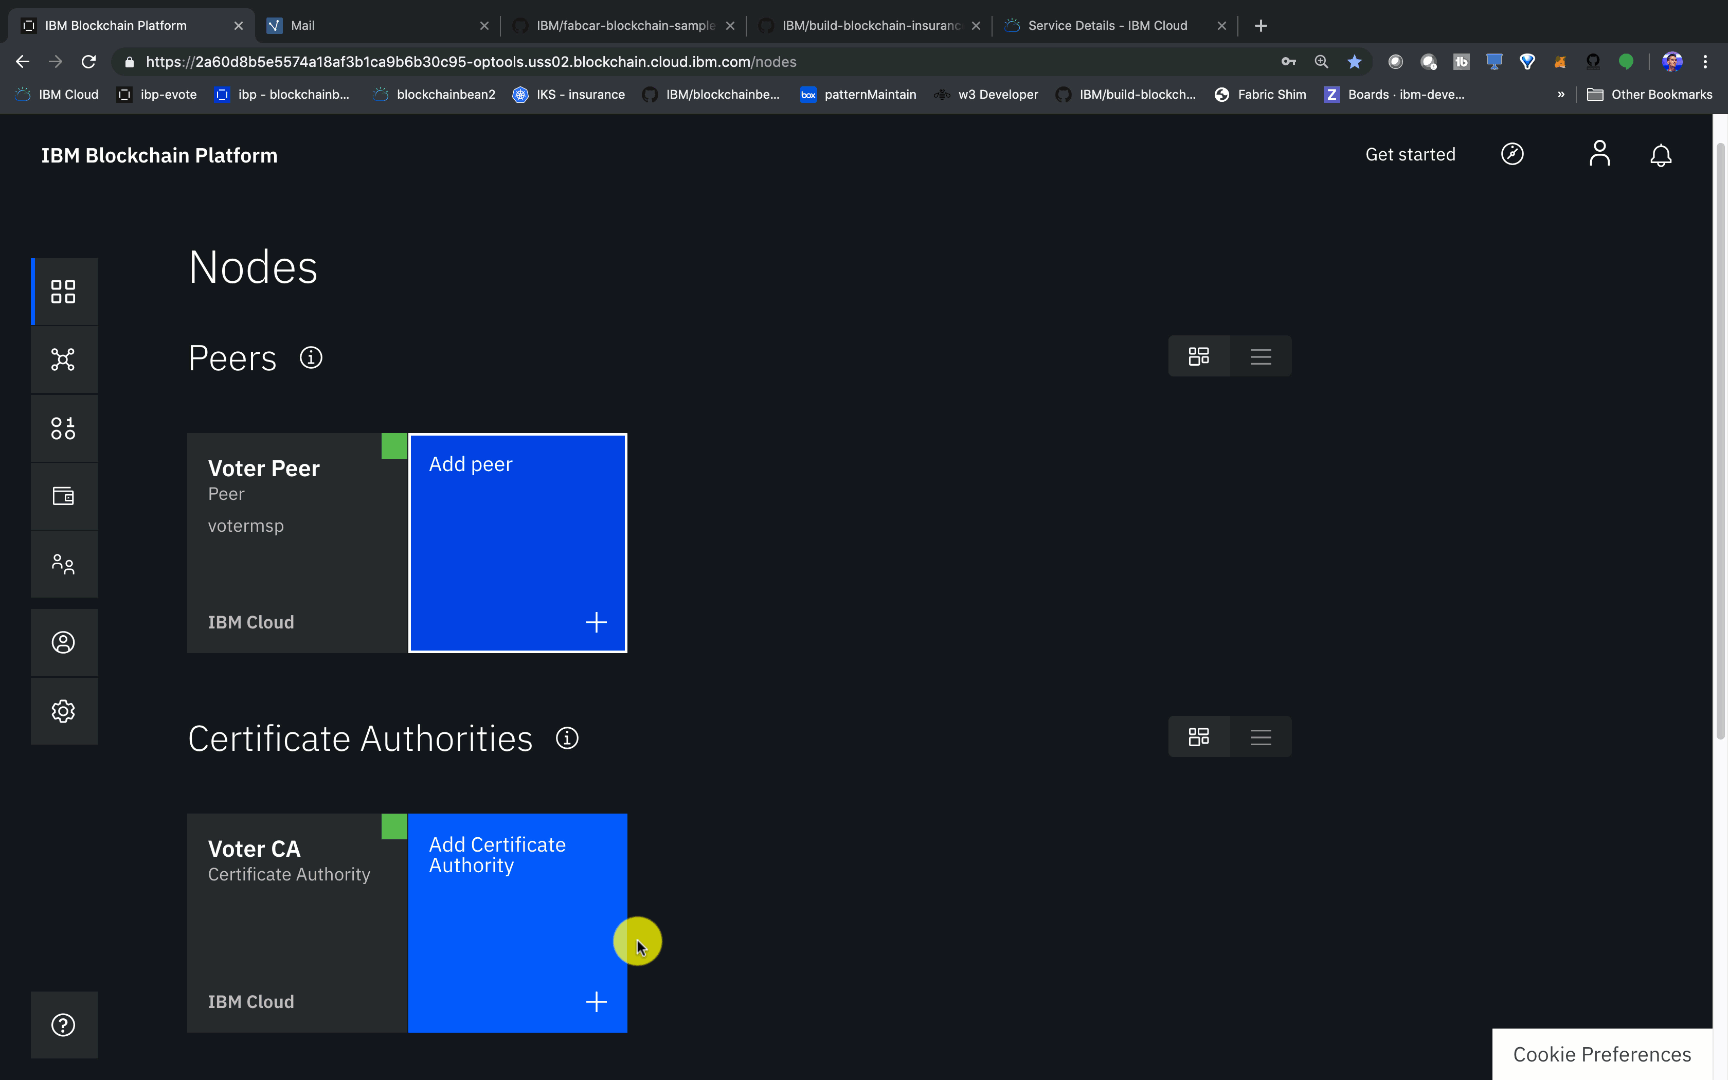Close the IBM Blockchain Platform tab
1728x1080 pixels.
click(238, 26)
